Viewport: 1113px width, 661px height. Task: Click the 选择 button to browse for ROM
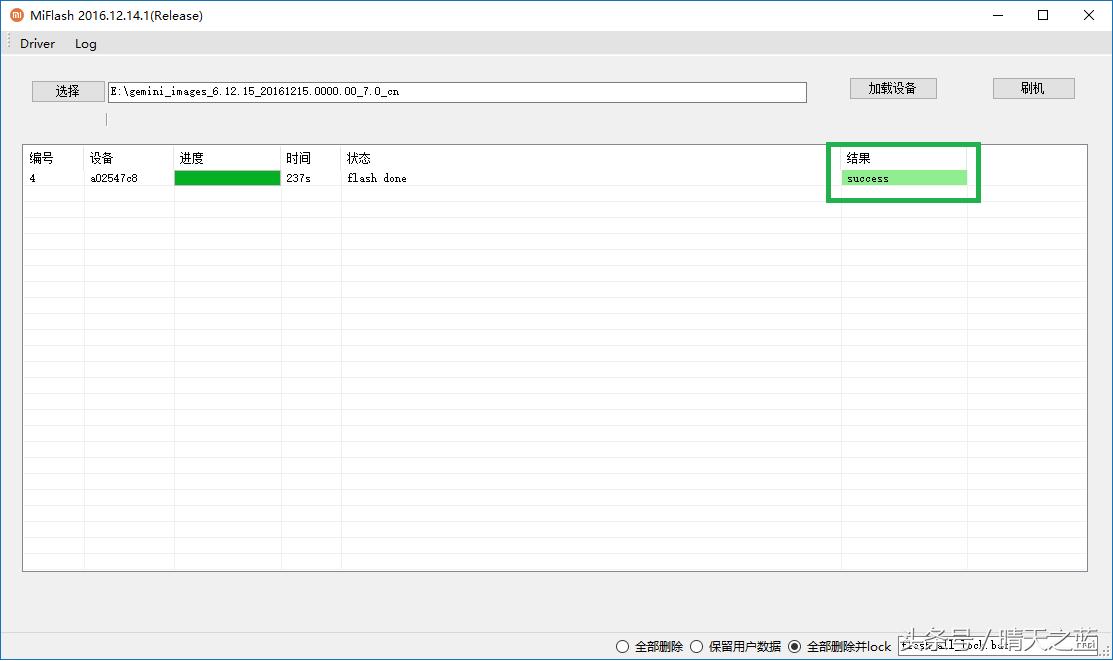(x=67, y=90)
